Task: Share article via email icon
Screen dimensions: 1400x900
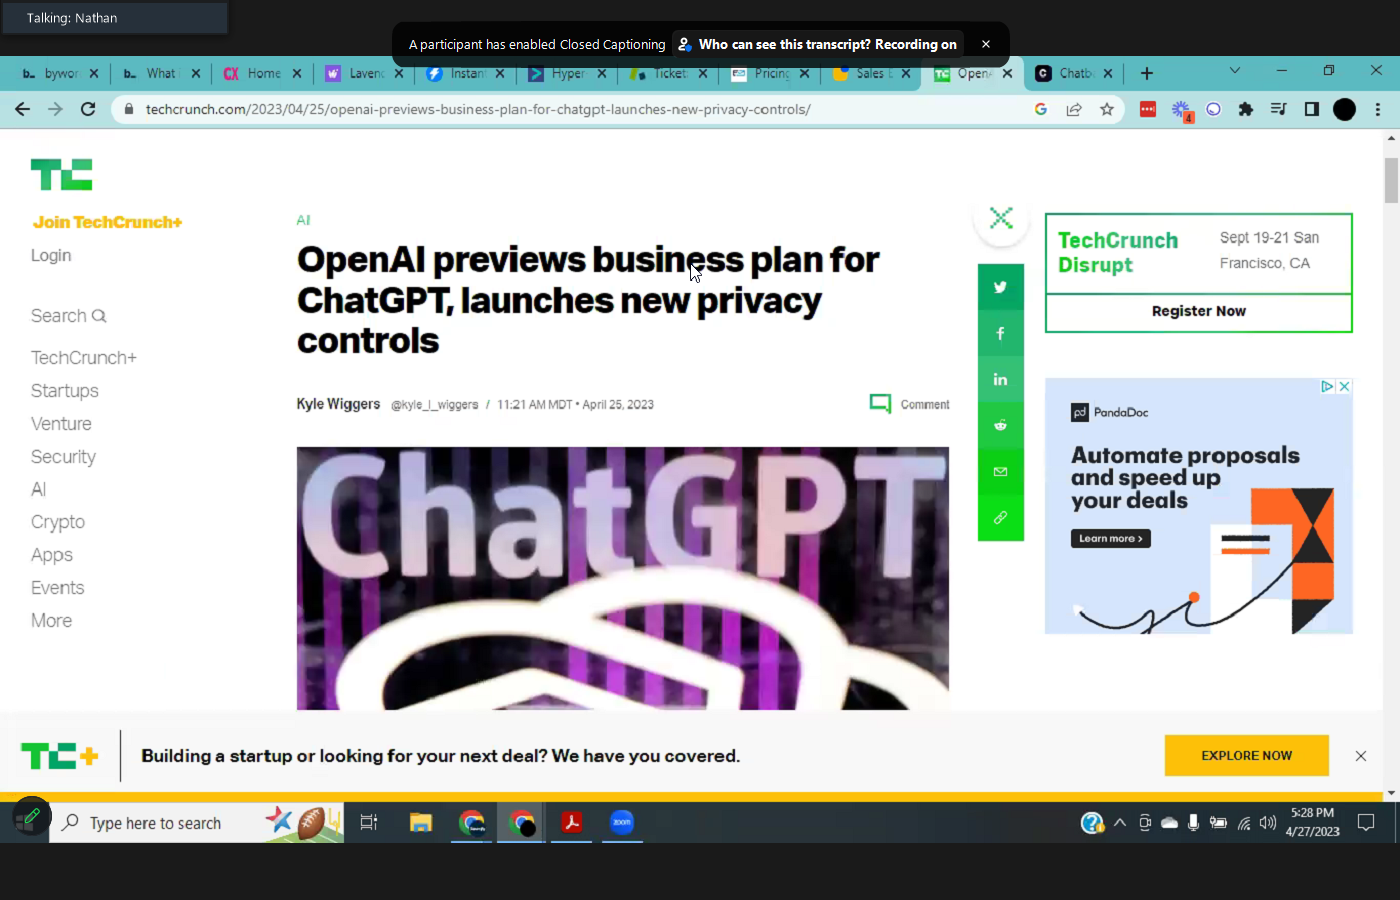Action: (1000, 472)
